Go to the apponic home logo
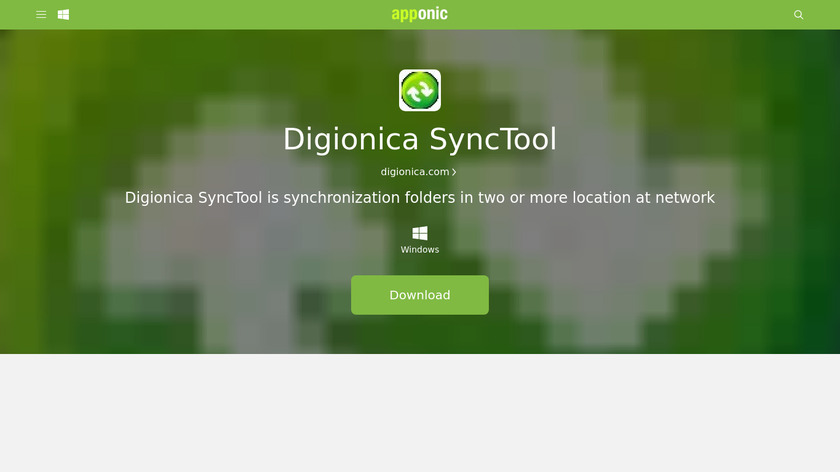The width and height of the screenshot is (840, 472). (419, 14)
